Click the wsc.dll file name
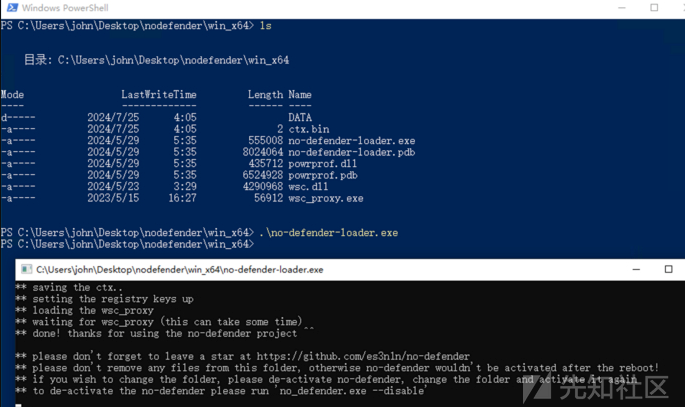Image resolution: width=685 pixels, height=407 pixels. click(308, 186)
